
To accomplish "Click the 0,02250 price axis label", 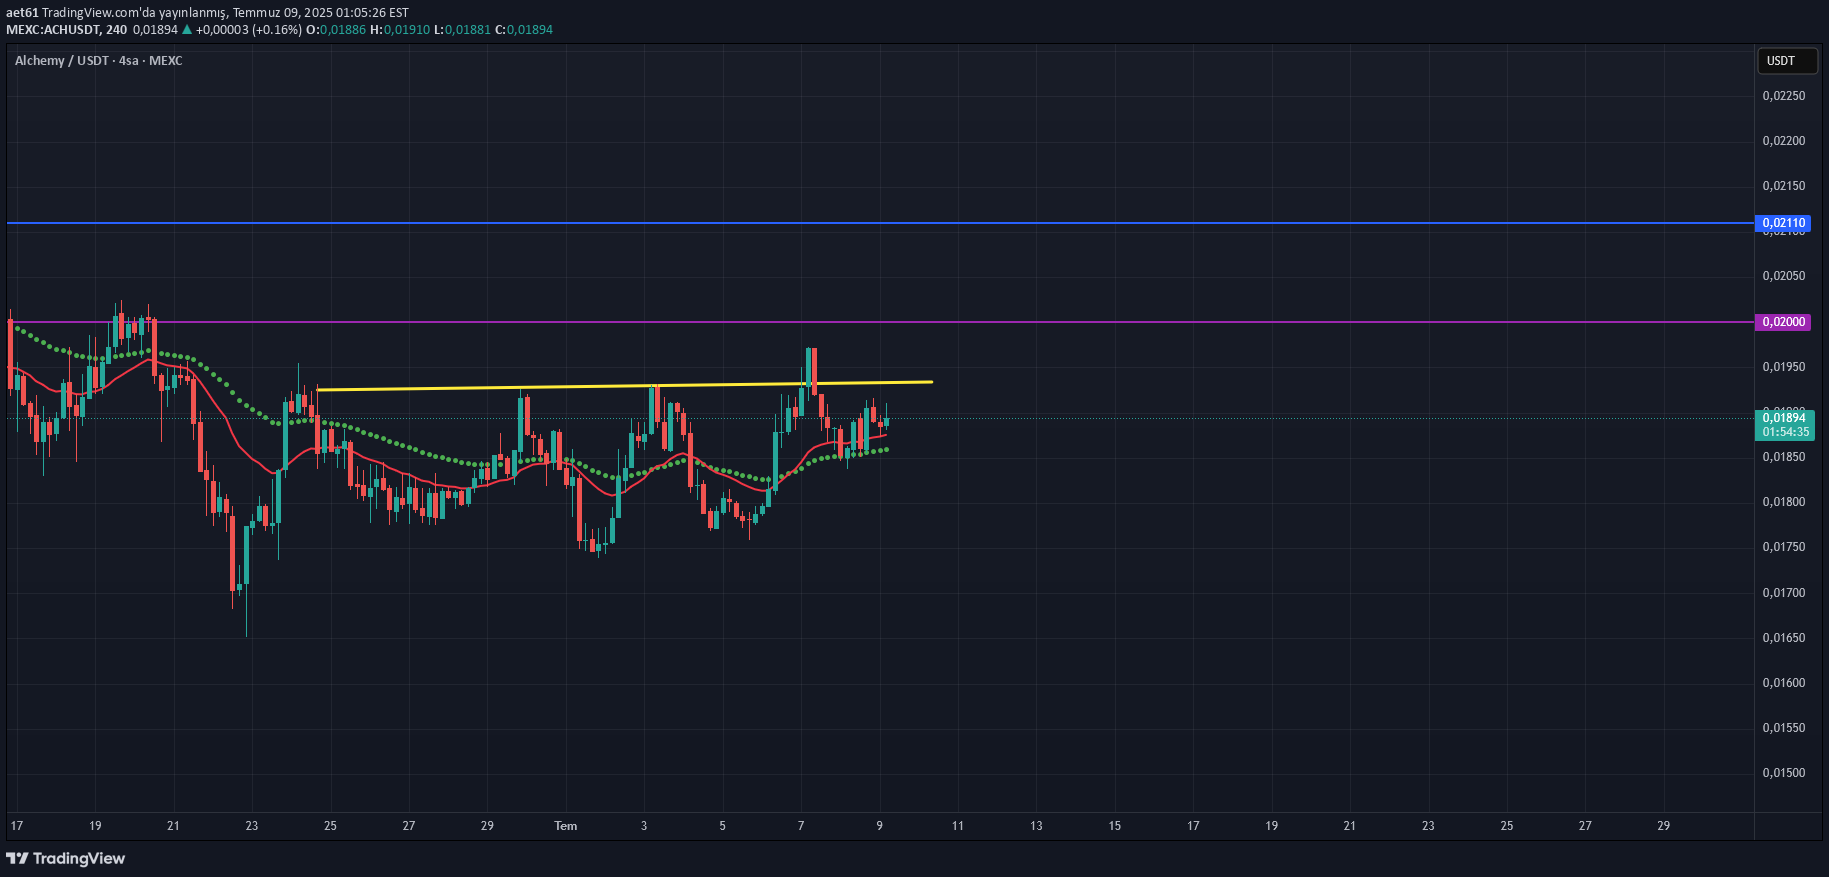I will pos(1784,96).
